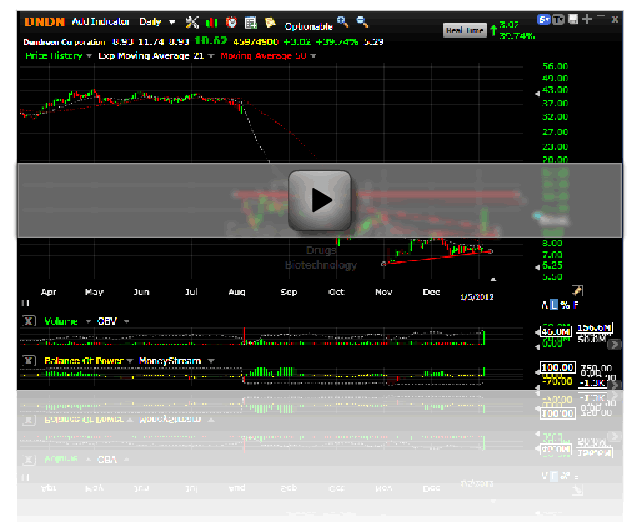Image resolution: width=633 pixels, height=522 pixels.
Task: Click the candlestick chart style icon
Action: point(212,22)
